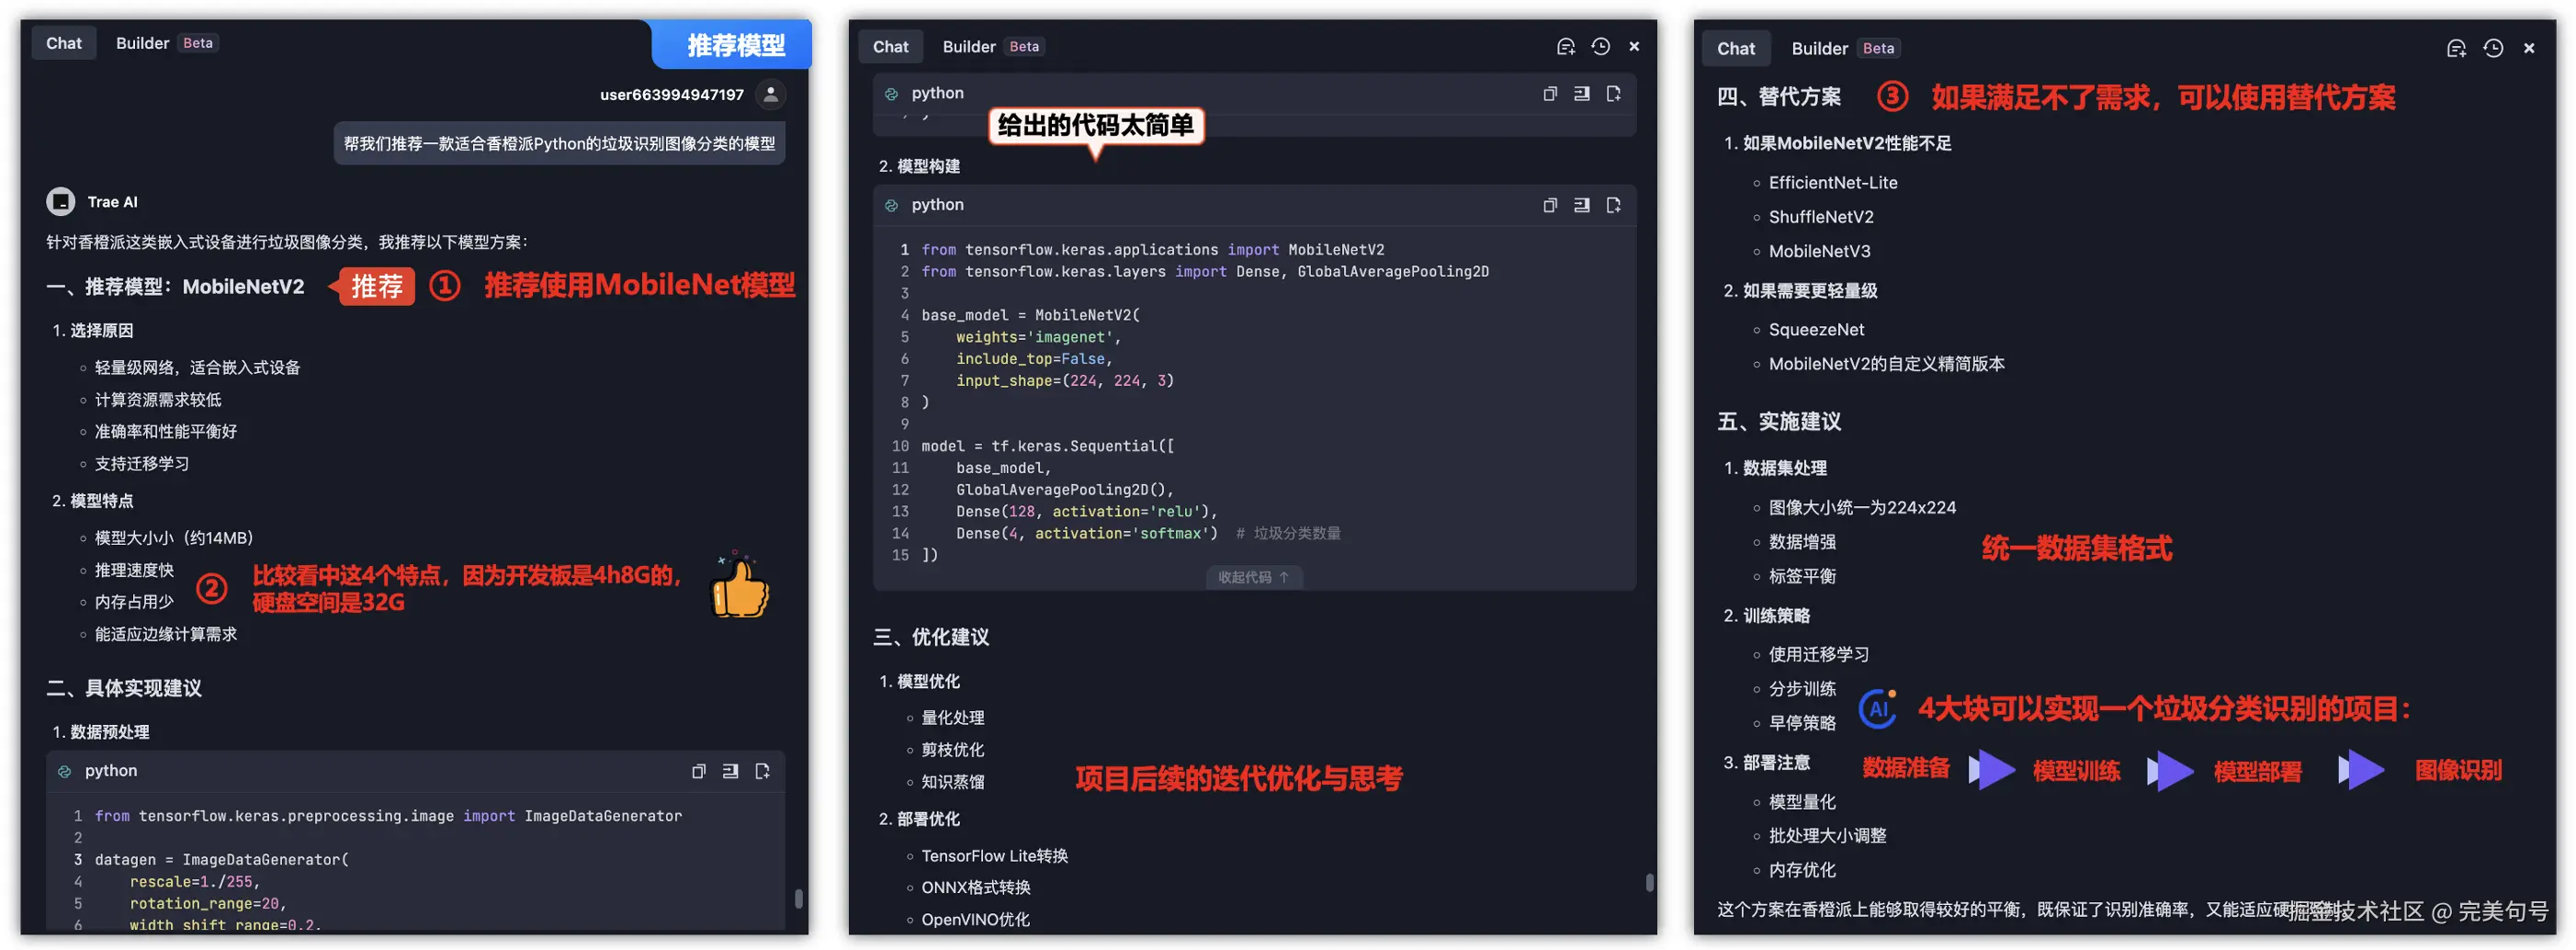Open chat history in the middle panel
This screenshot has height=950, width=2576.
[1601, 46]
